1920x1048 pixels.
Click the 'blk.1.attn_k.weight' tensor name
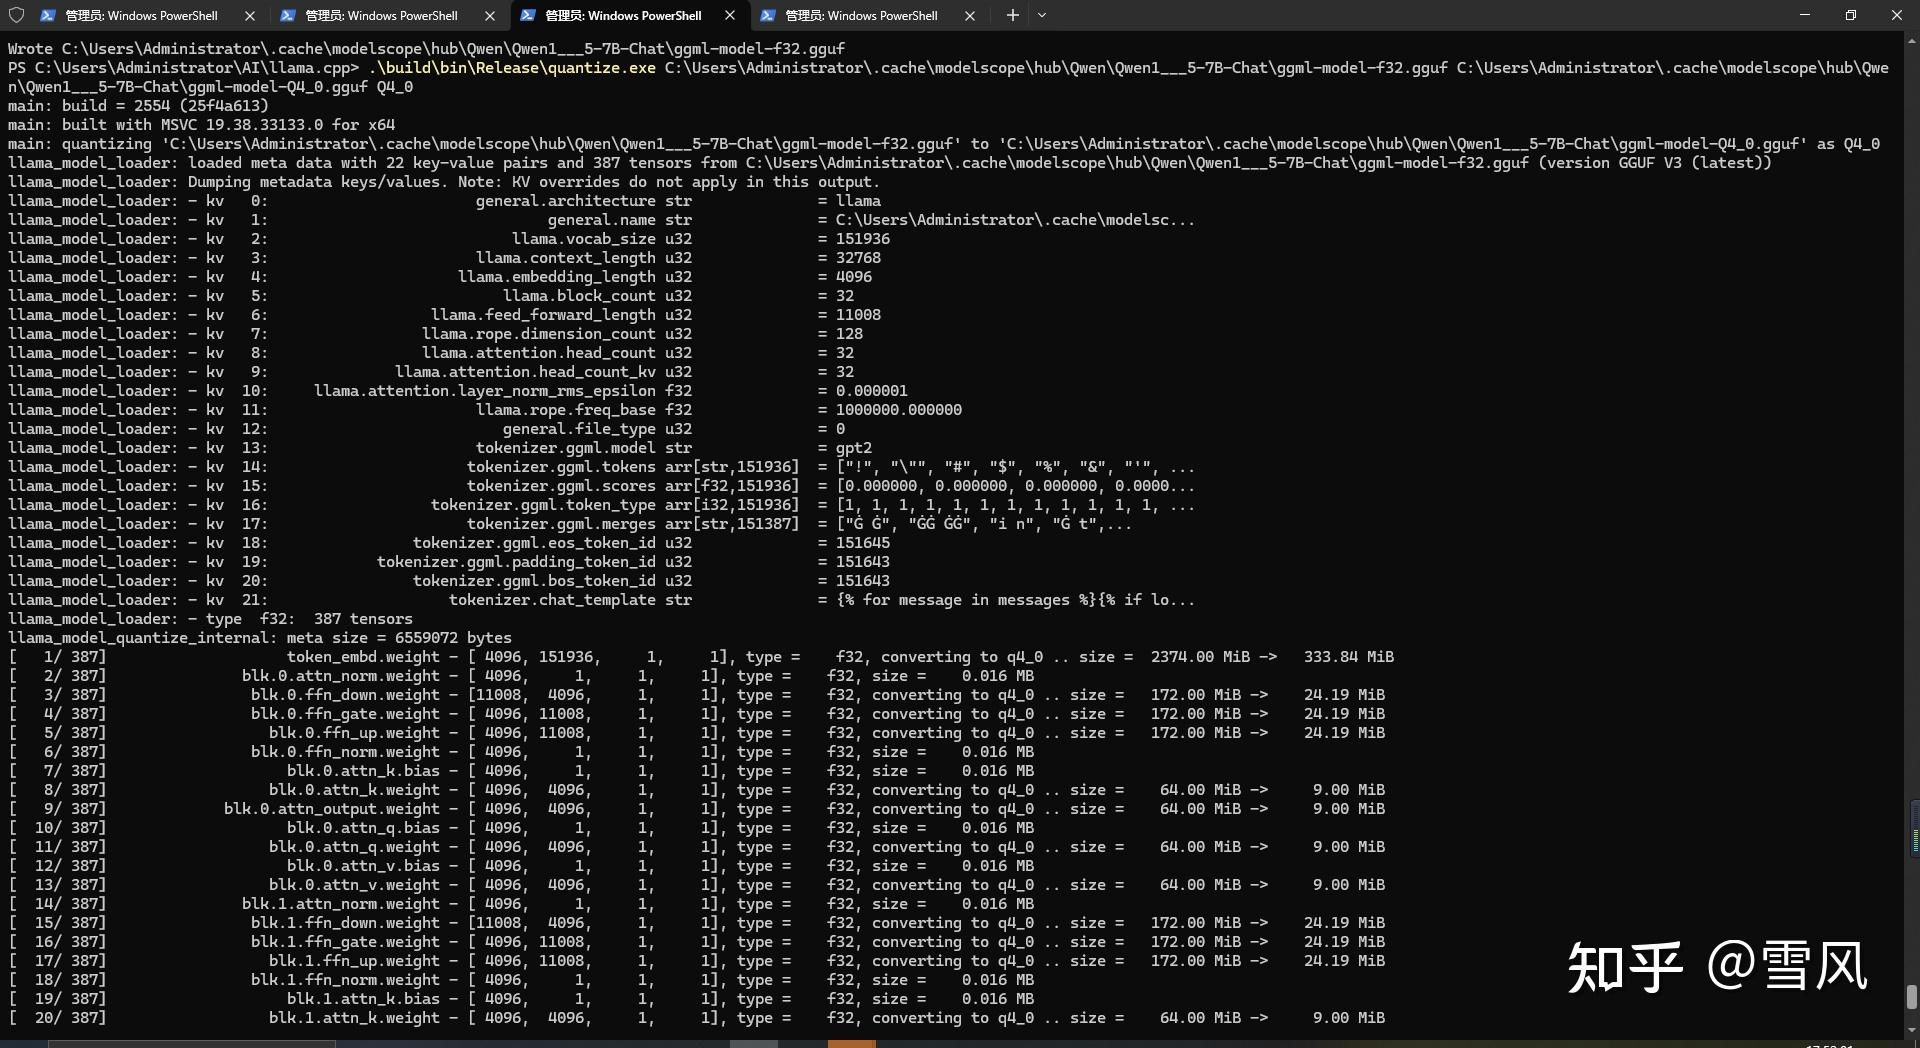[355, 1018]
